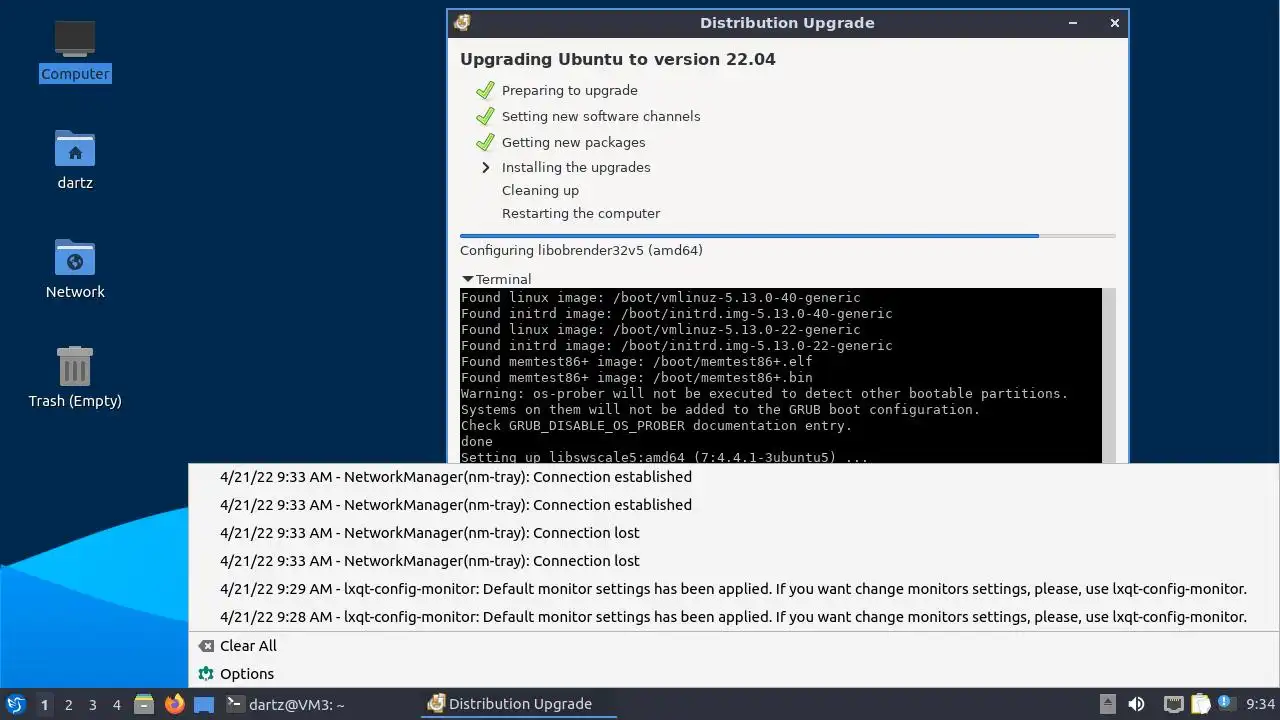Image resolution: width=1280 pixels, height=720 pixels.
Task: Open second 9:33 AM Connection established notification
Action: [x=733, y=505]
